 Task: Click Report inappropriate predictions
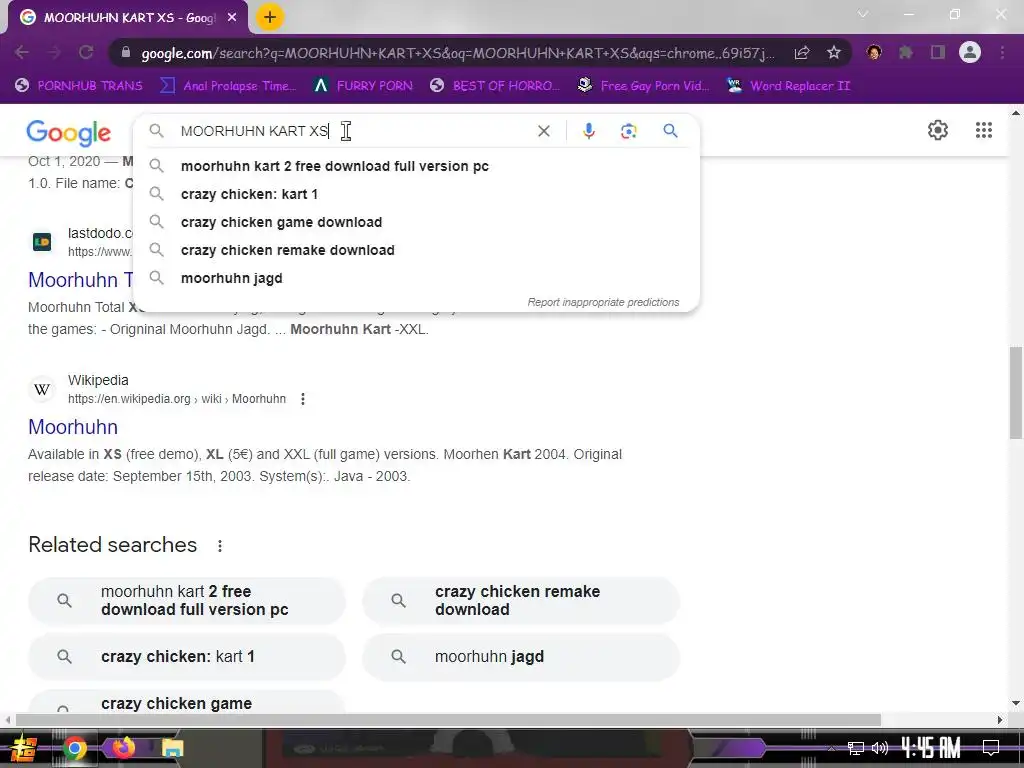tap(603, 302)
